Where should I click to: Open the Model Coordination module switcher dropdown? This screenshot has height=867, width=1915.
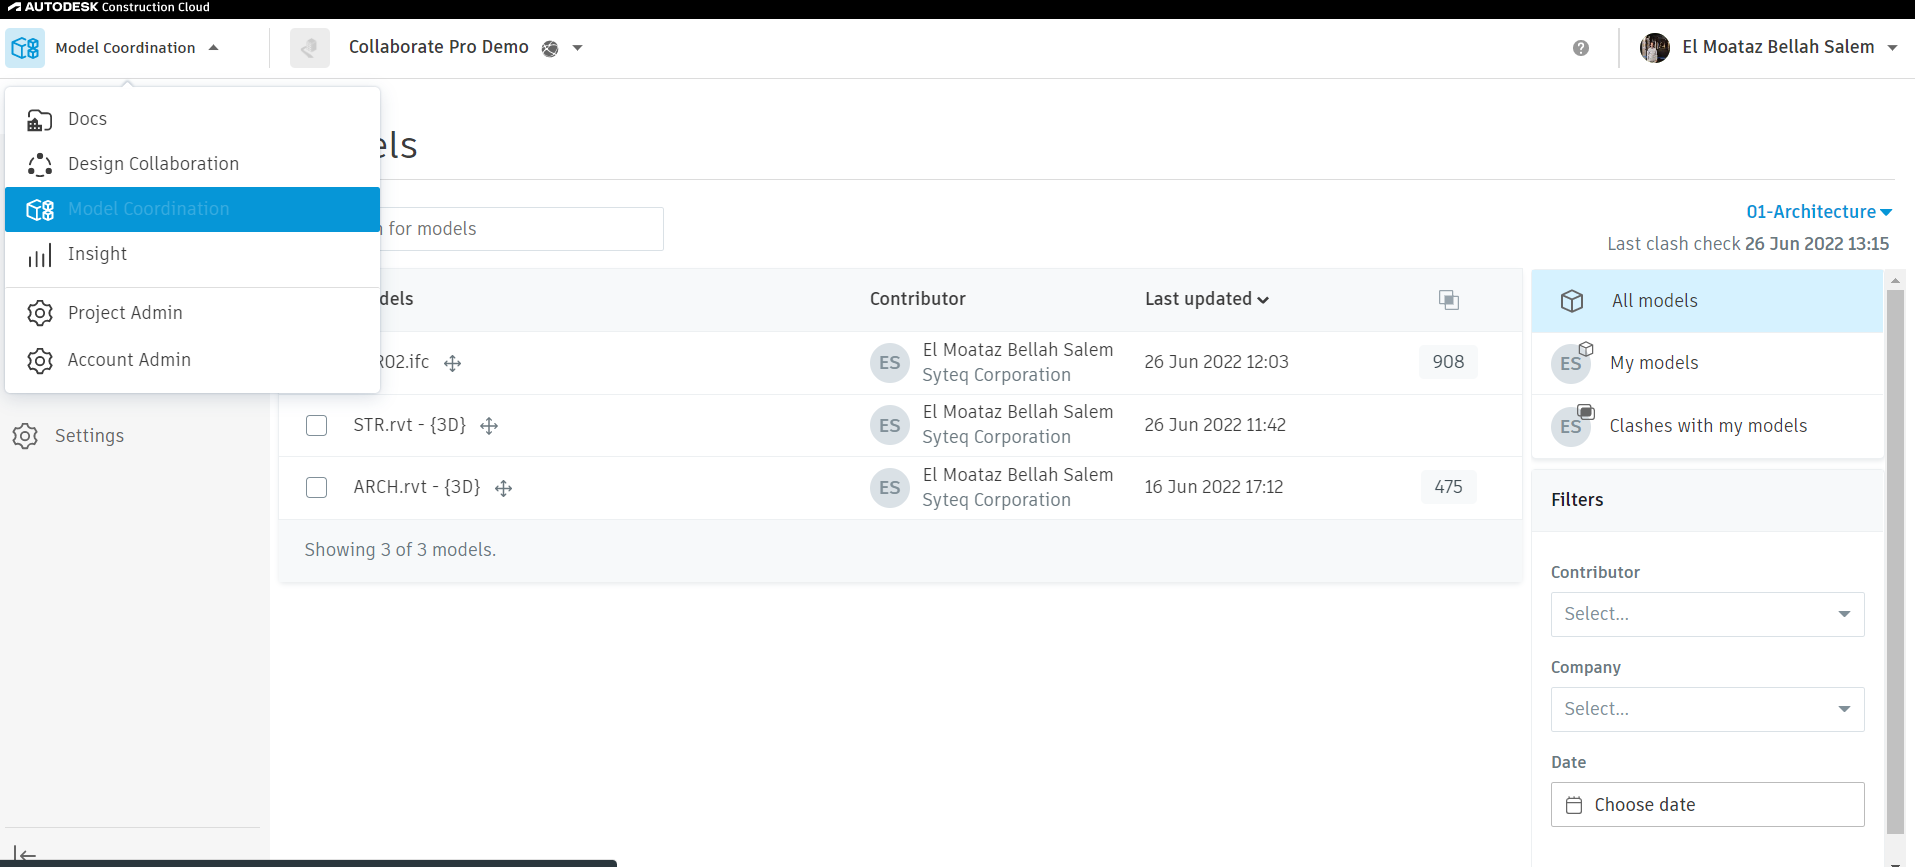coord(137,48)
